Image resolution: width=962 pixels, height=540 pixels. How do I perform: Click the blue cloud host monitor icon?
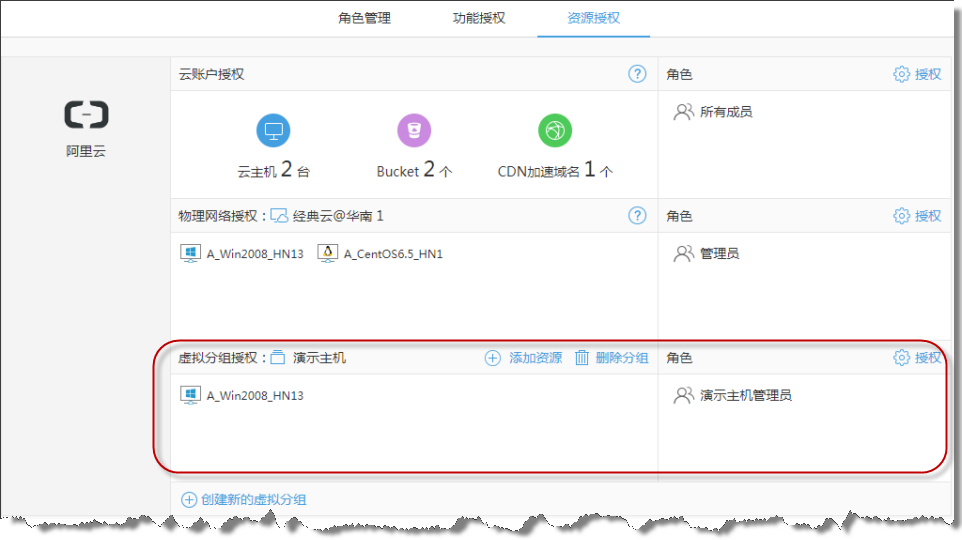pyautogui.click(x=273, y=130)
